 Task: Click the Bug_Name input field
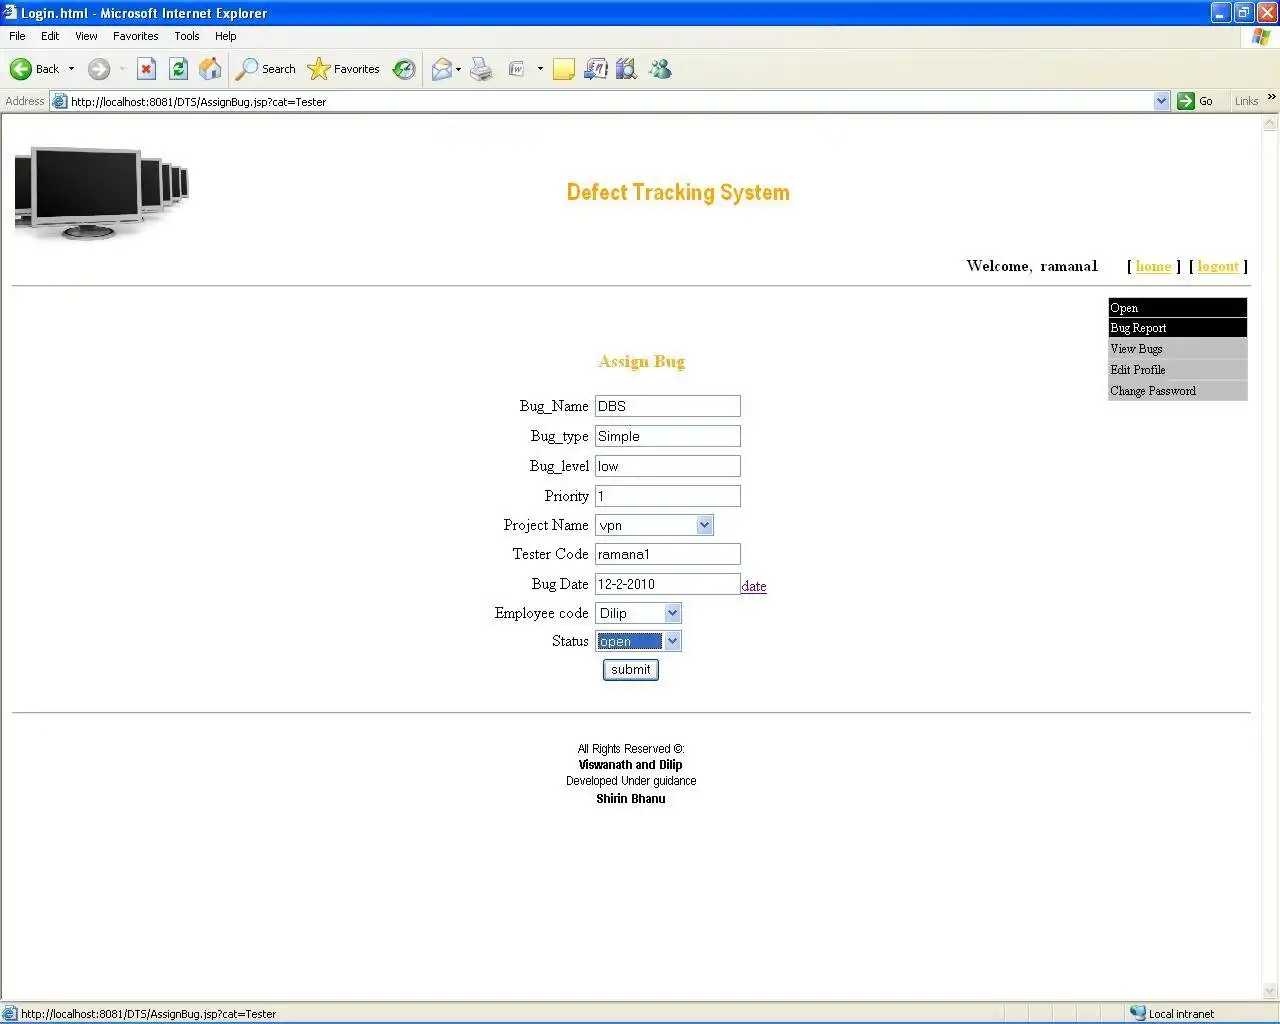point(668,406)
